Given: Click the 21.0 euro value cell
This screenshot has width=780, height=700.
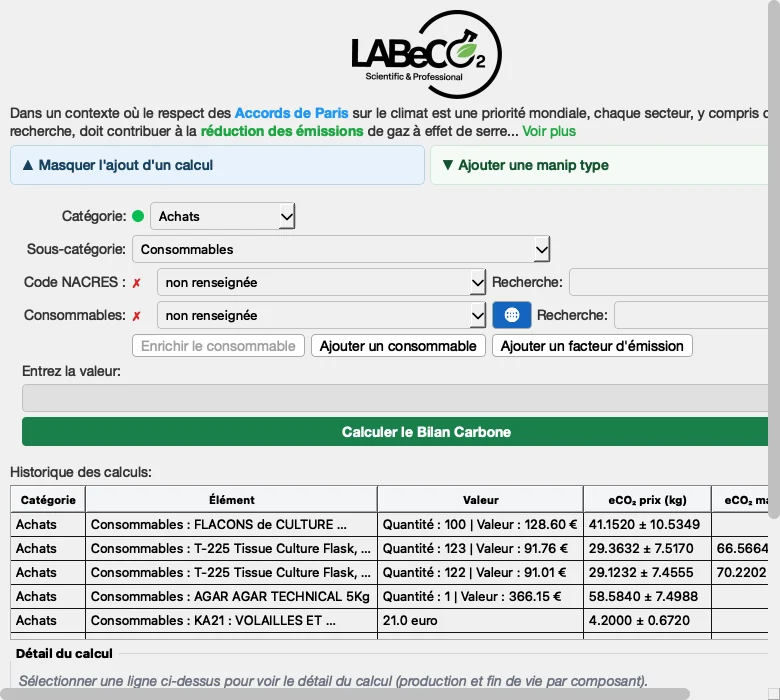Looking at the screenshot, I should click(481, 620).
